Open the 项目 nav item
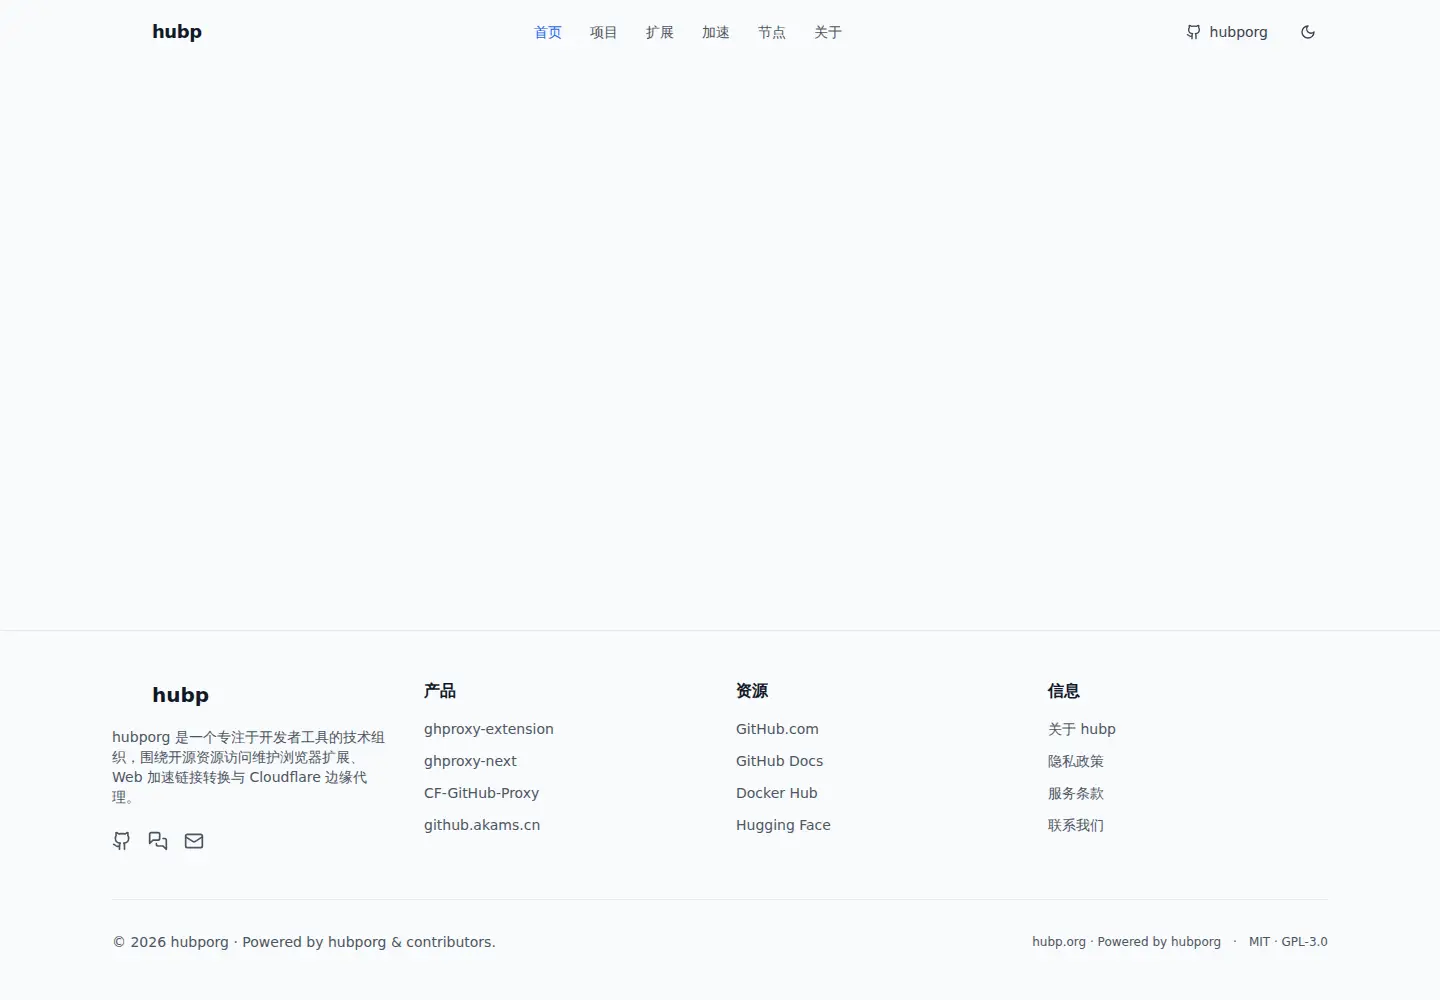The image size is (1440, 1000). point(604,32)
